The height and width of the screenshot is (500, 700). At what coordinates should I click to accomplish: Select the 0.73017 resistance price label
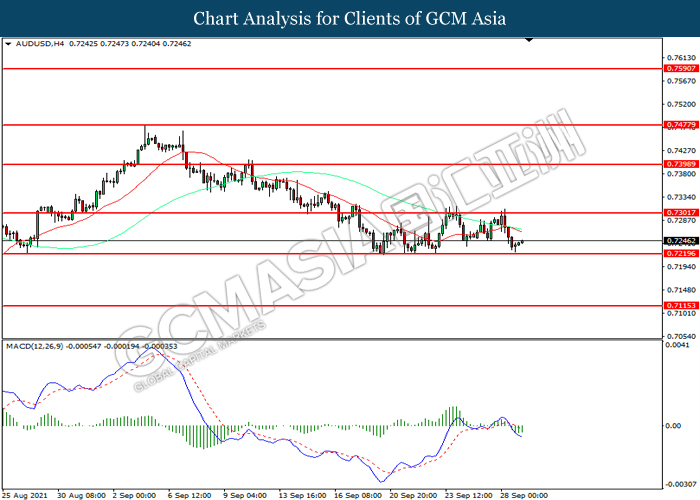(x=681, y=212)
